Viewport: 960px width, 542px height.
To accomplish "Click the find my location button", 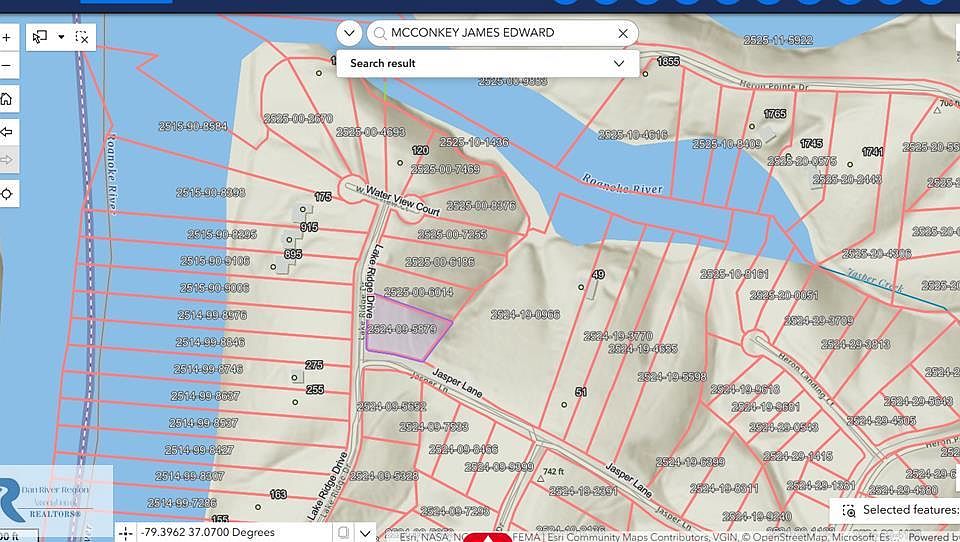I will [7, 194].
